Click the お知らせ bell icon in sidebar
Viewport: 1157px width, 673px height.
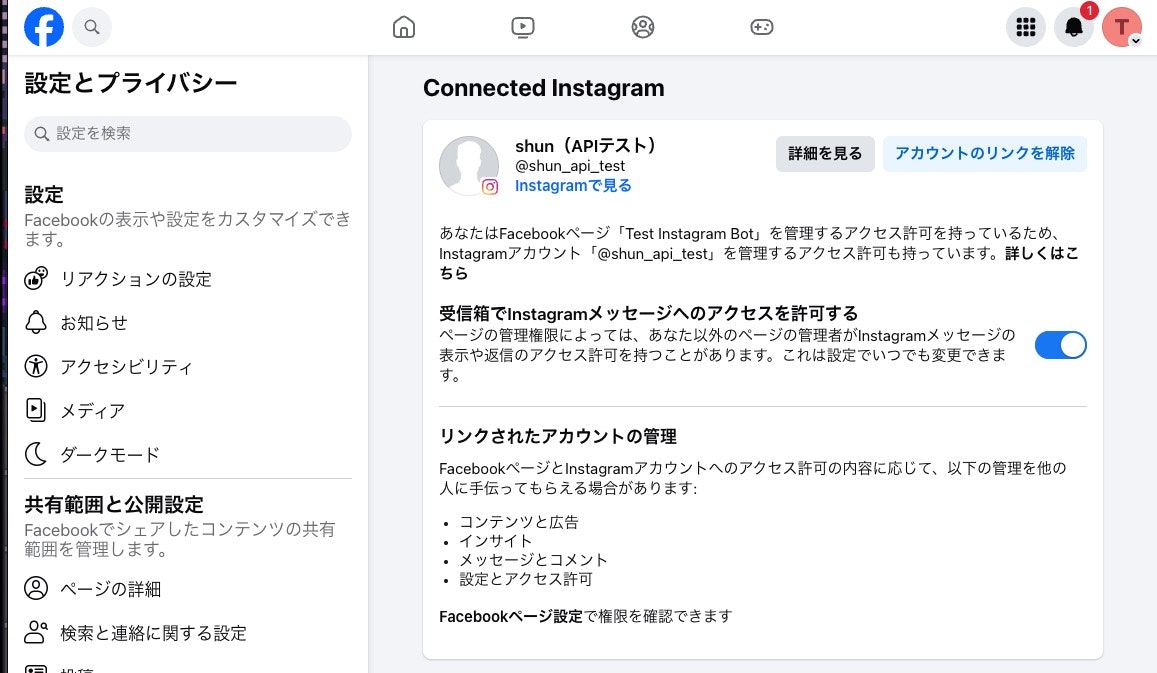(36, 322)
